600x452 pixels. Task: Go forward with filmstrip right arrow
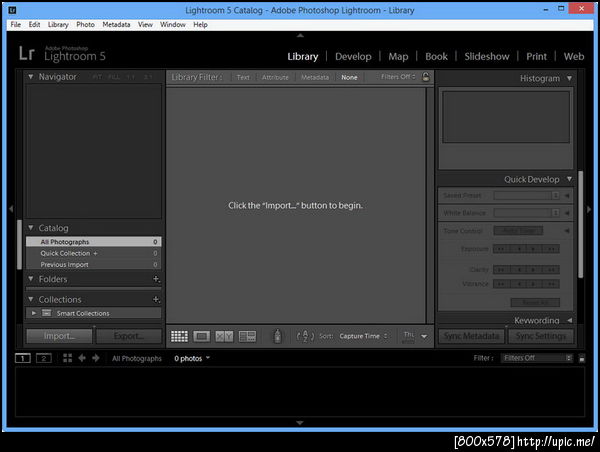tap(96, 358)
